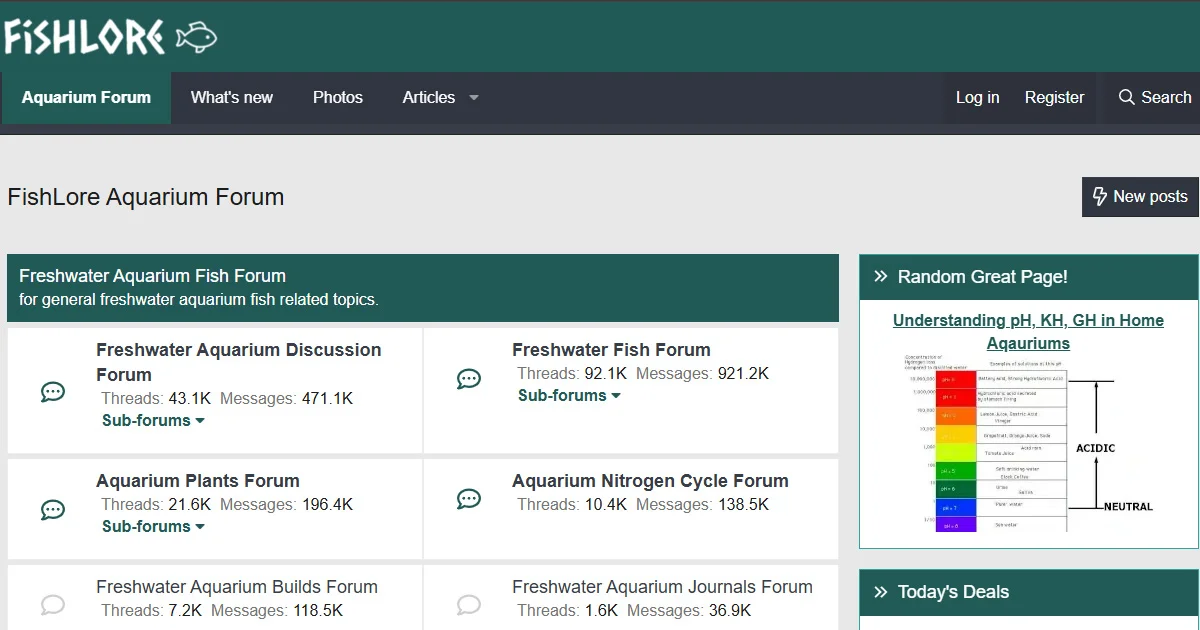Click the Register link
Screen dimensions: 1200x630
pos(1054,98)
